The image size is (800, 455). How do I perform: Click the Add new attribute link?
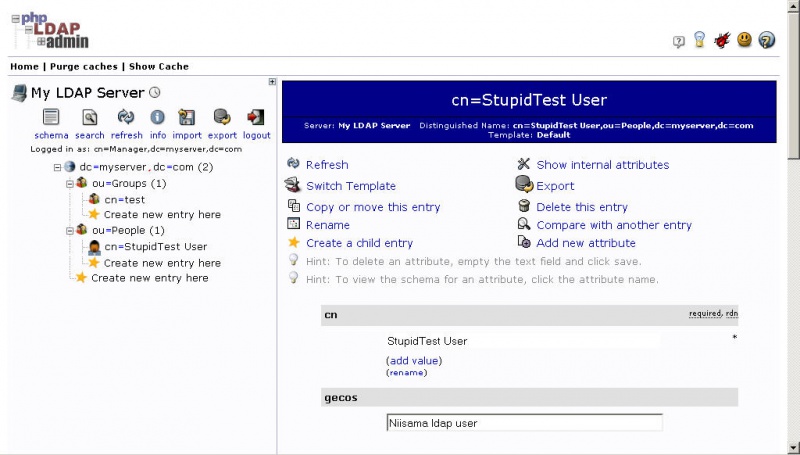[x=586, y=243]
